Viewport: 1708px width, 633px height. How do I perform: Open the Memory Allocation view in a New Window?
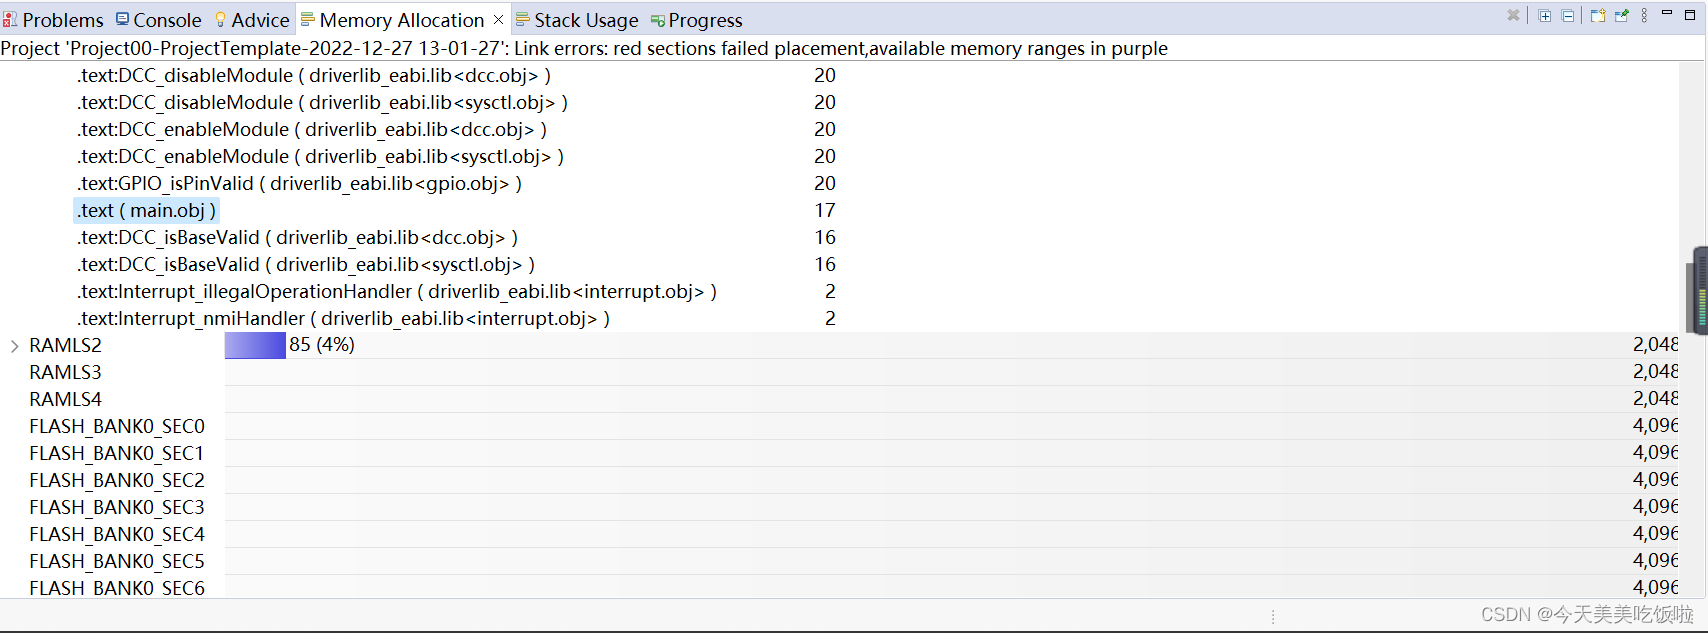click(x=1598, y=15)
